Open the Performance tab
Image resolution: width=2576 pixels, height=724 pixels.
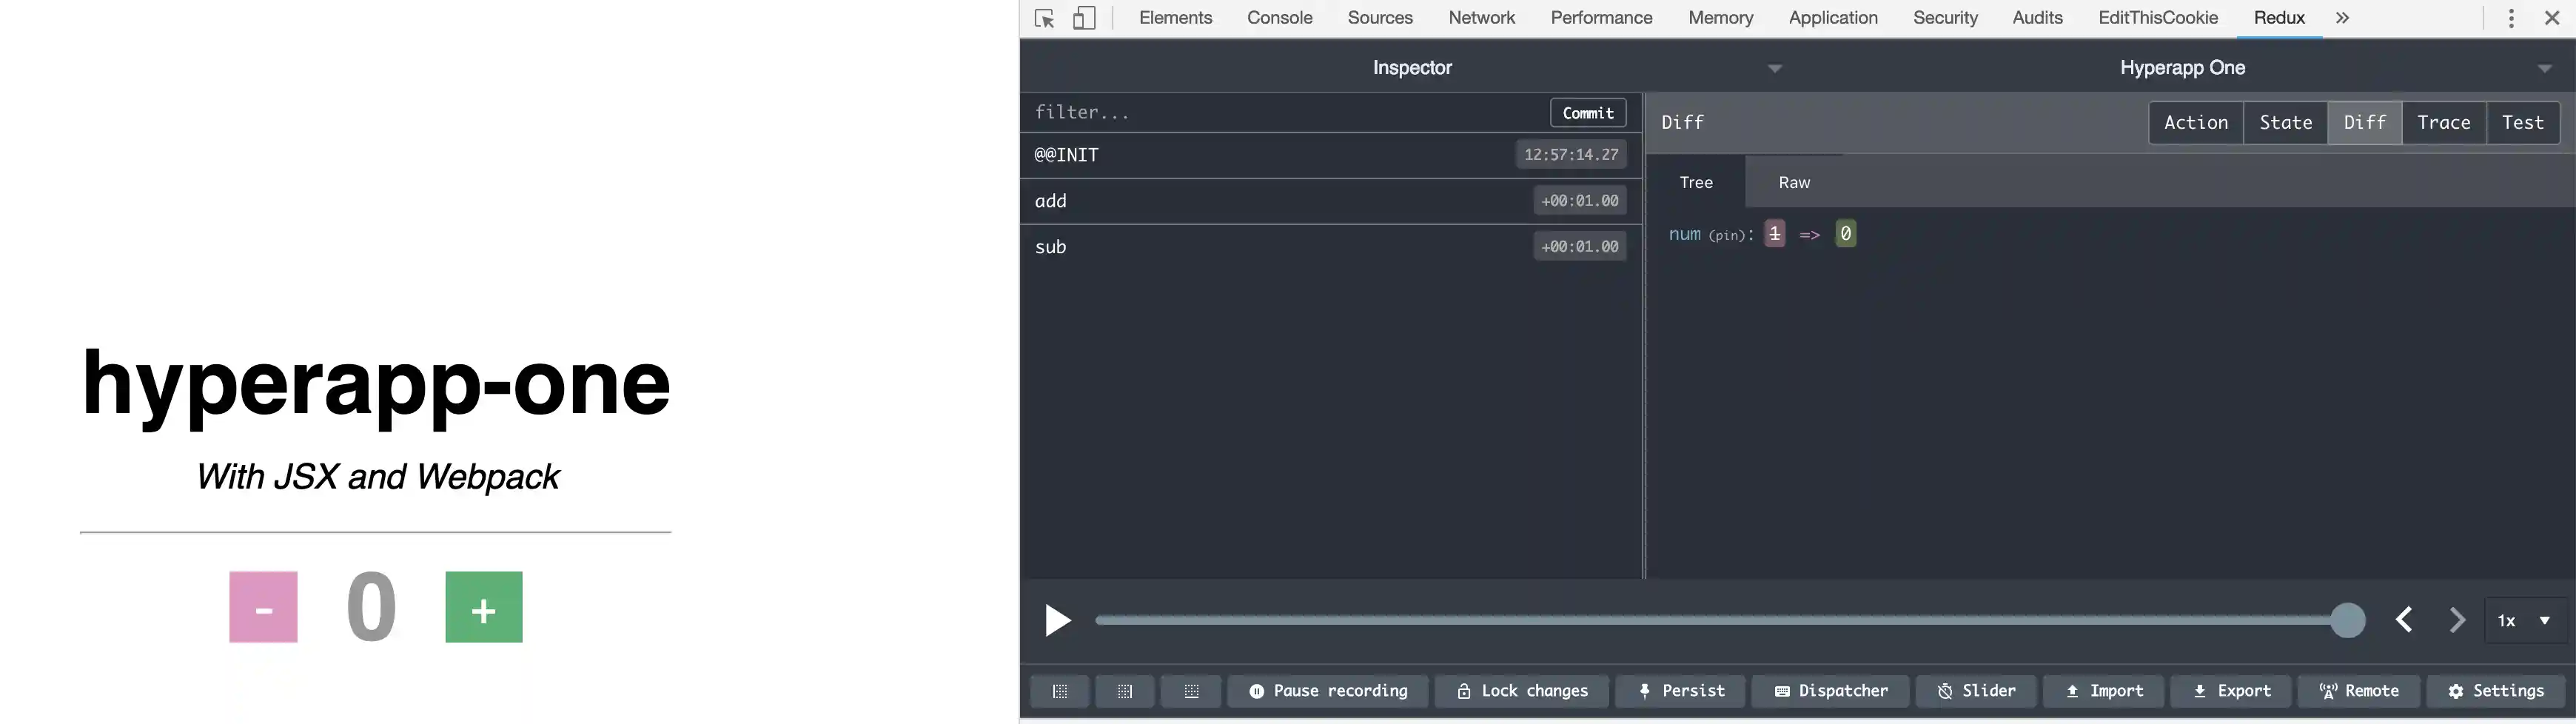point(1602,18)
